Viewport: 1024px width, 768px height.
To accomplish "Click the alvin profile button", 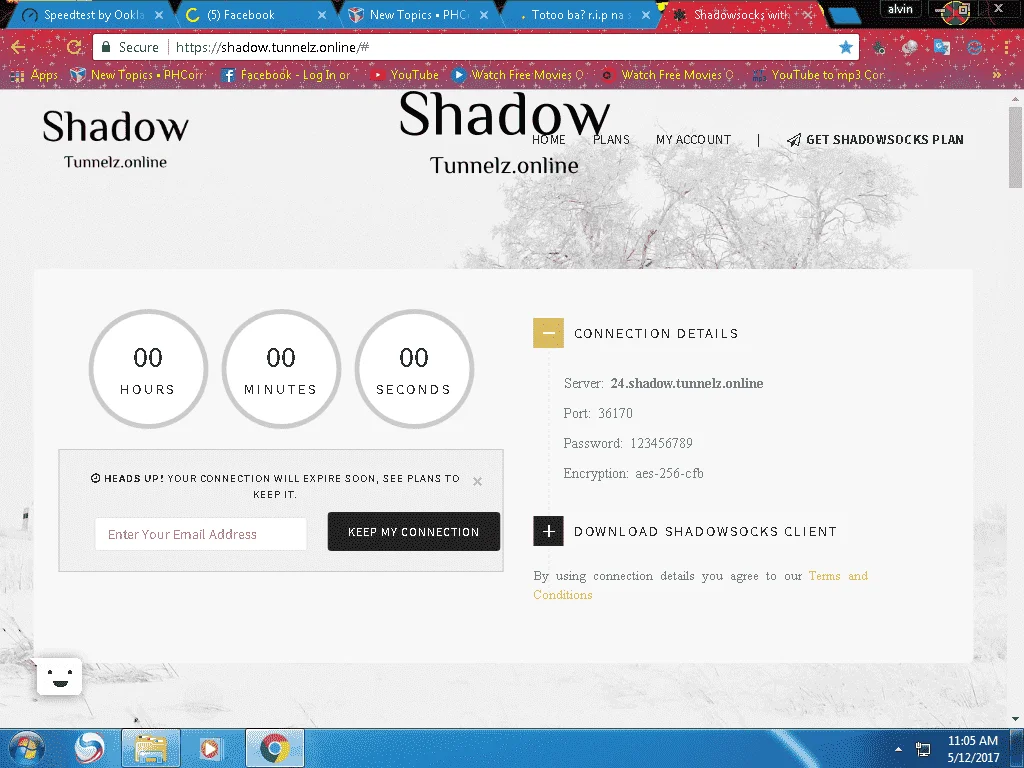I will [x=900, y=9].
